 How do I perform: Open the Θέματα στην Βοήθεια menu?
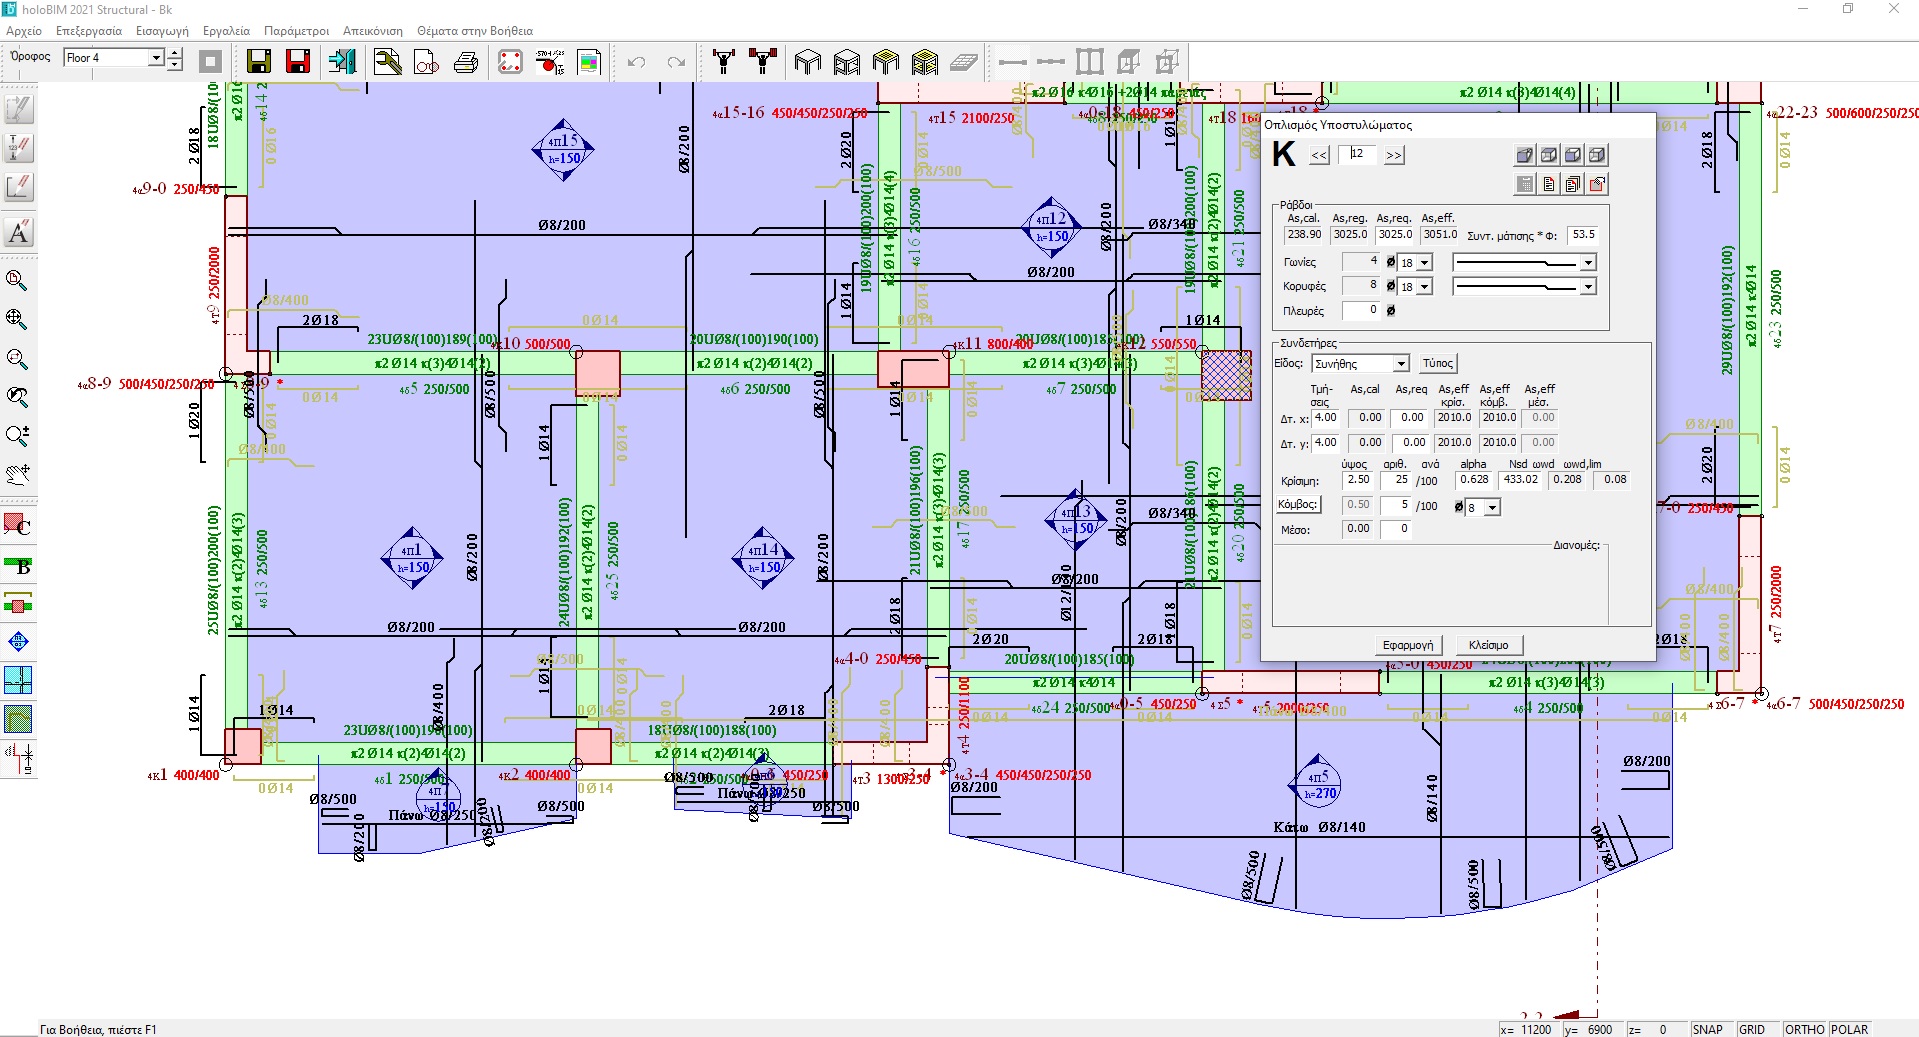point(475,31)
